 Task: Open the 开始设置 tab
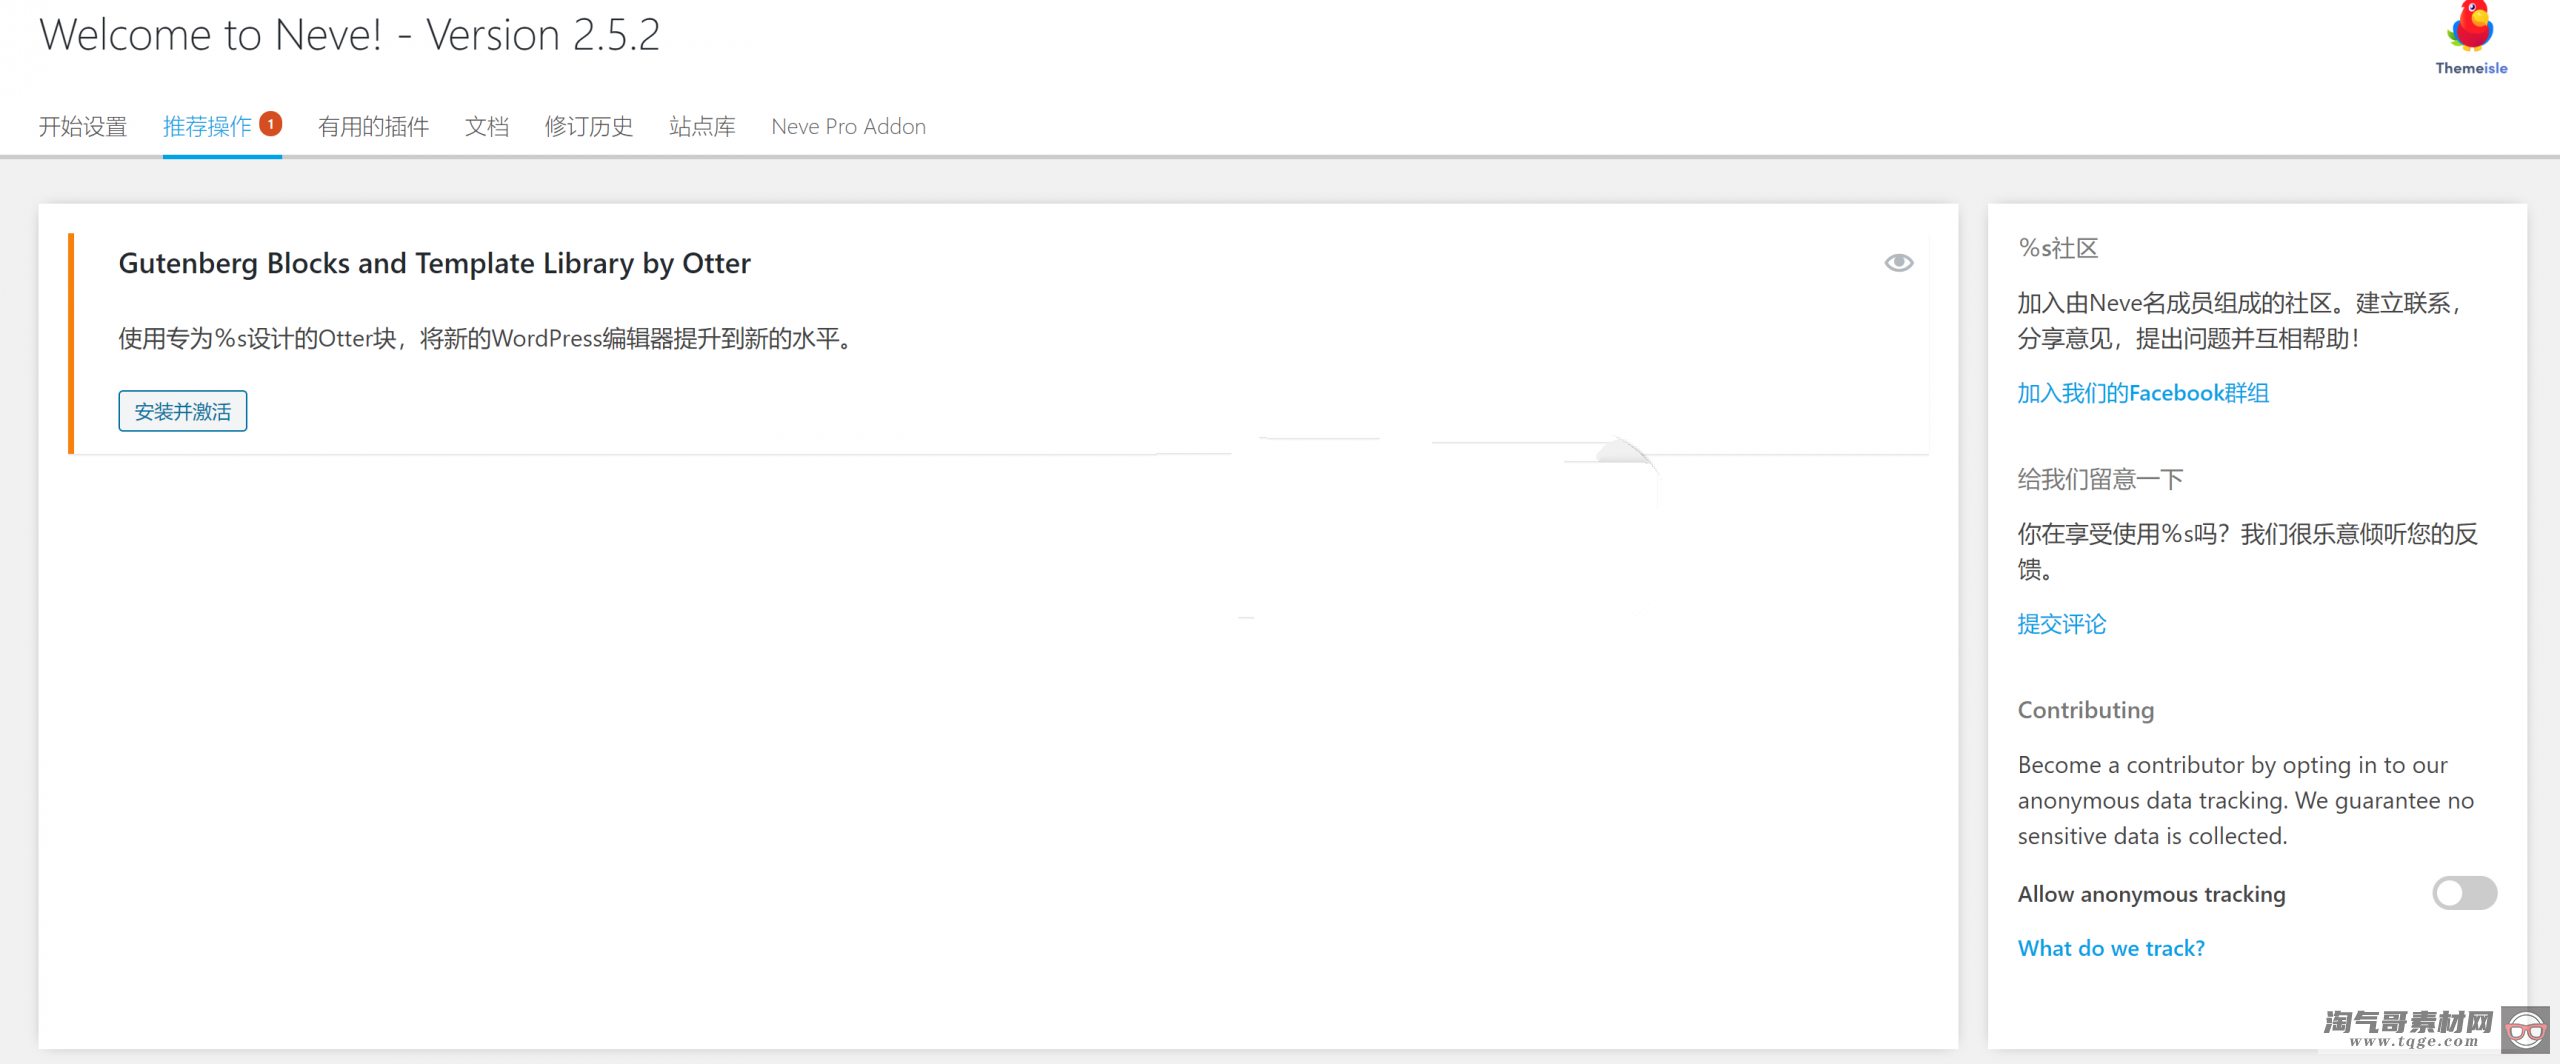coord(83,127)
